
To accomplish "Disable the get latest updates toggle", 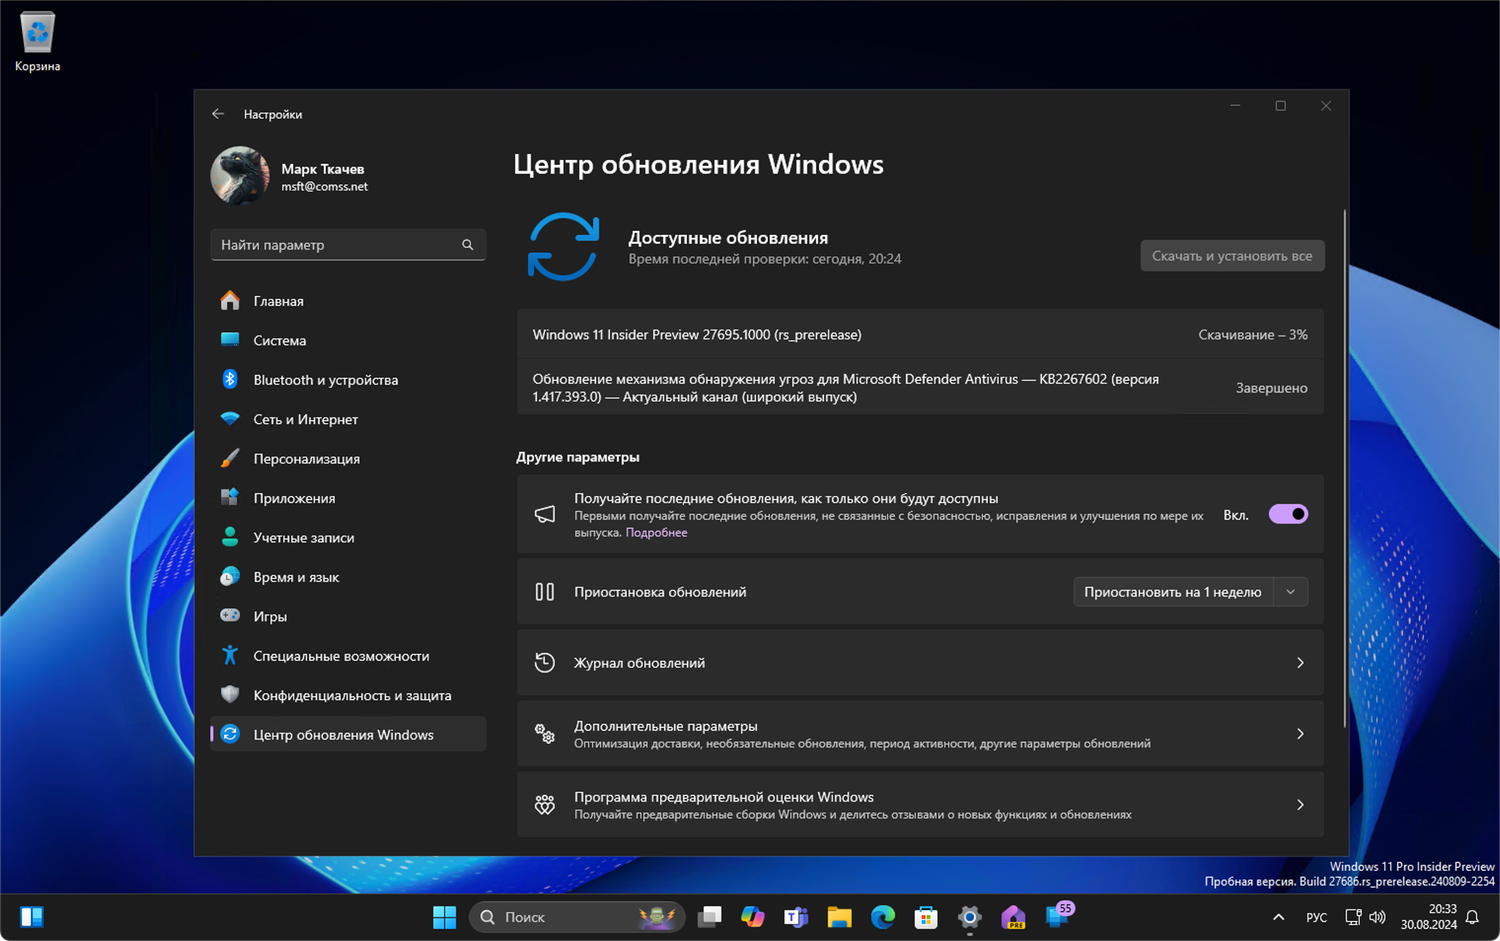I will pos(1288,513).
